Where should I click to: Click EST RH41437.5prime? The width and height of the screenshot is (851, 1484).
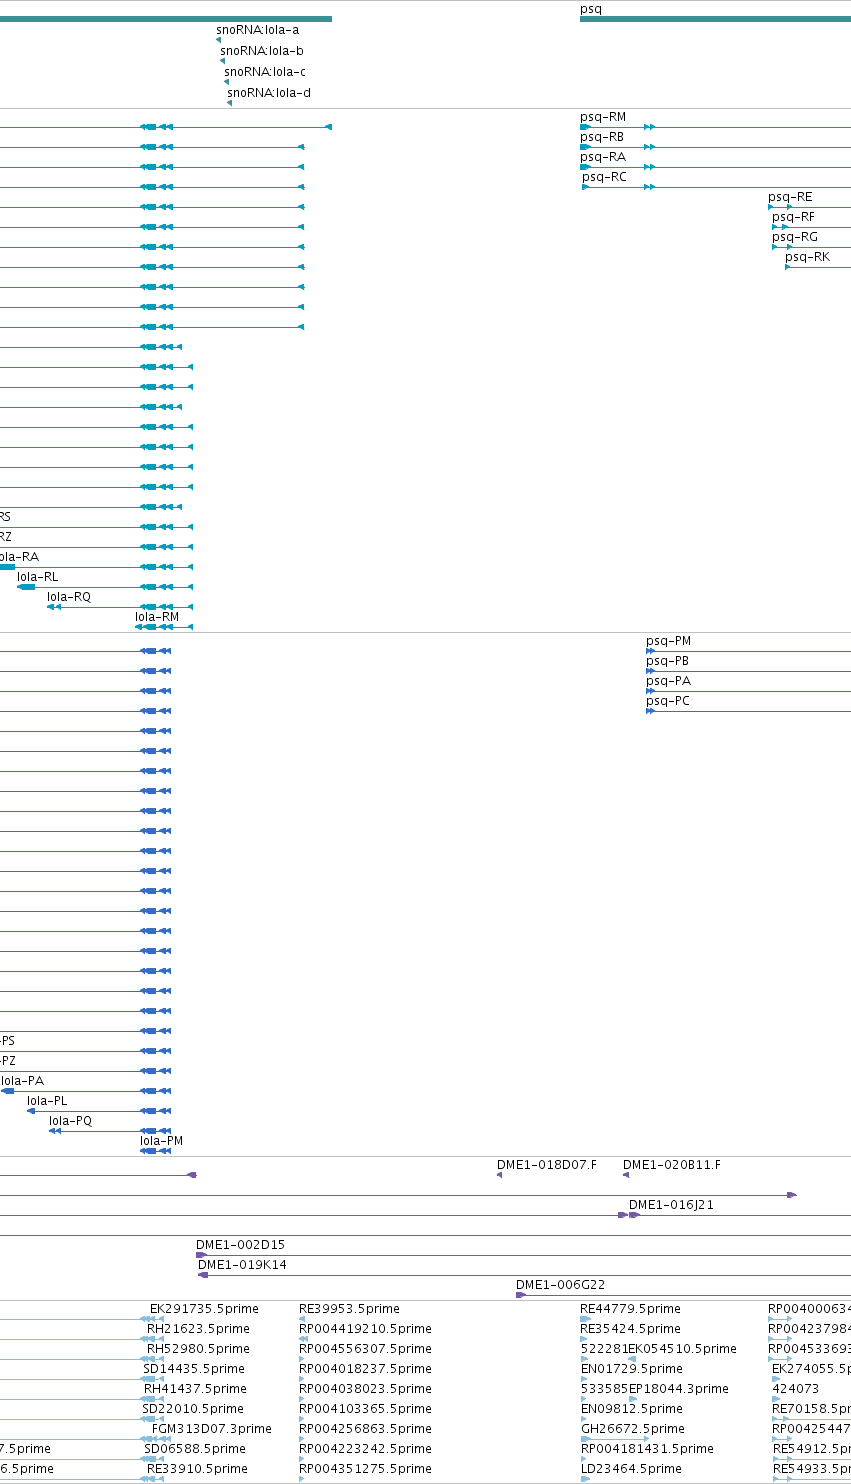[x=195, y=1389]
